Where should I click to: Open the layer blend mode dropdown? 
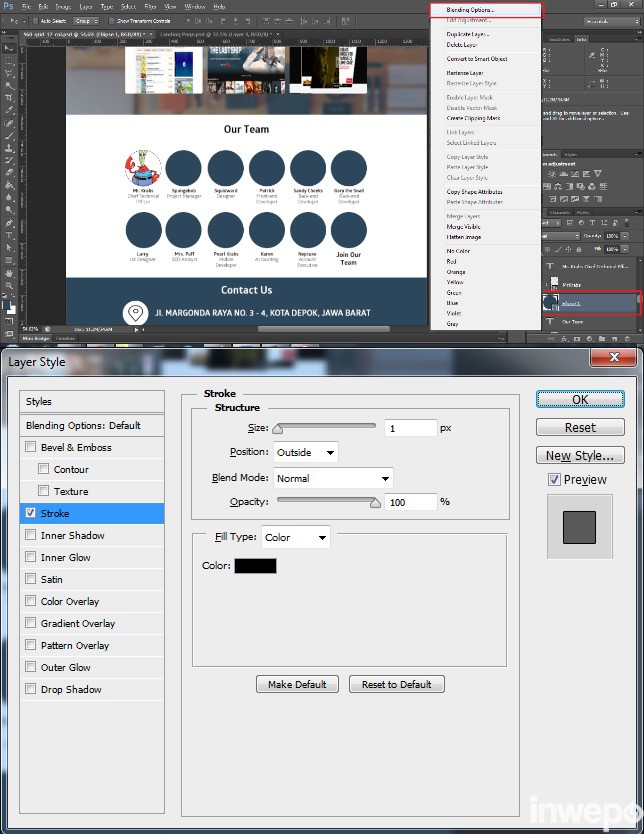pos(561,236)
